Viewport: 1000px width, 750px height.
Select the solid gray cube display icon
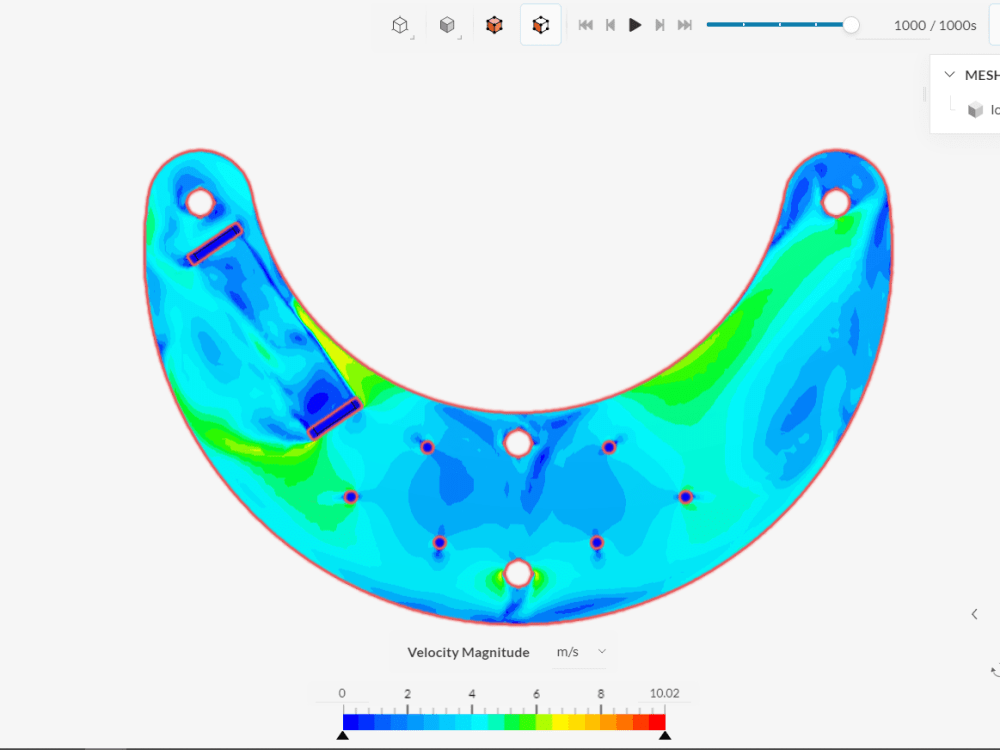point(447,24)
